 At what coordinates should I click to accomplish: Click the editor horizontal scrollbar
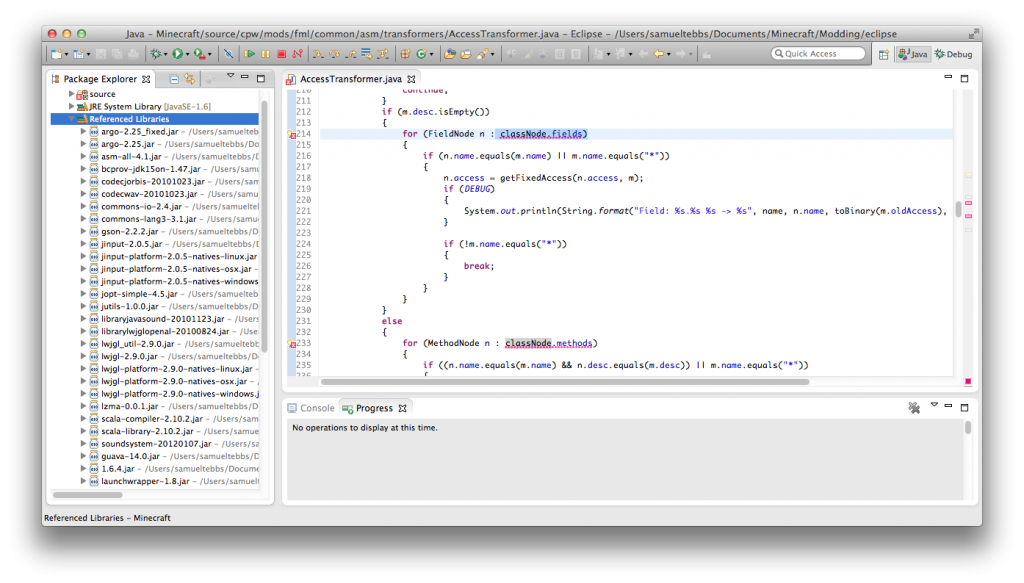click(565, 382)
